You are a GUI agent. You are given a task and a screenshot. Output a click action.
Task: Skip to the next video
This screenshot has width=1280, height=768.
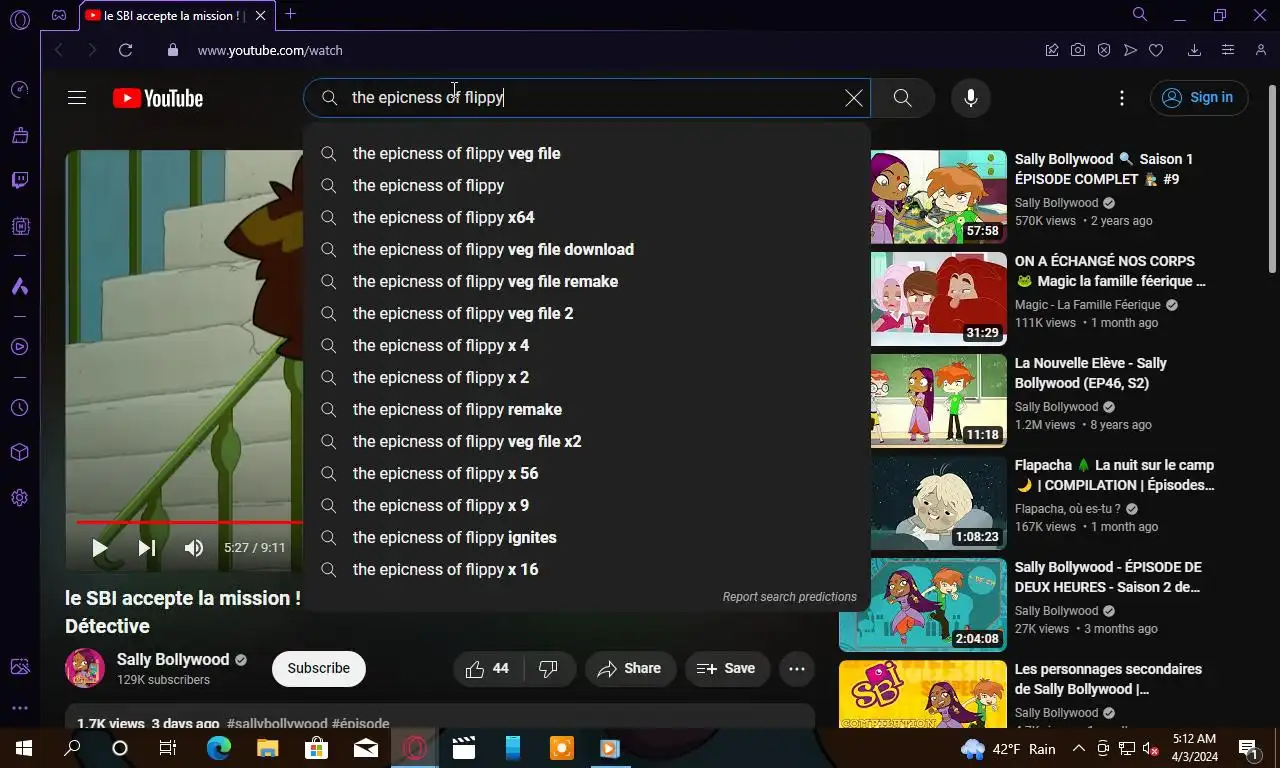click(147, 548)
